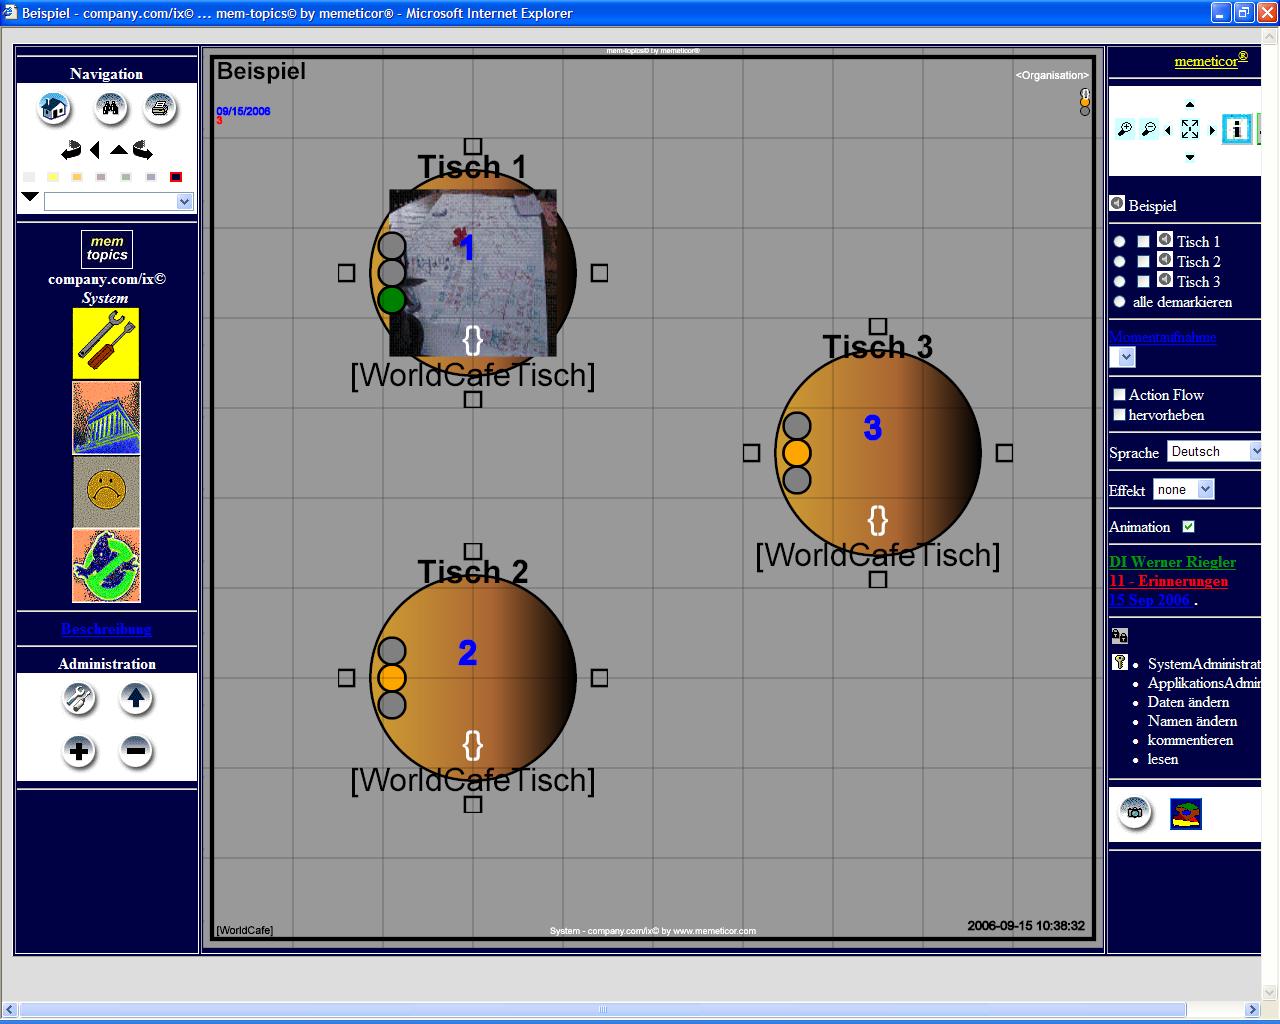Click the Home icon in Navigation

54,108
